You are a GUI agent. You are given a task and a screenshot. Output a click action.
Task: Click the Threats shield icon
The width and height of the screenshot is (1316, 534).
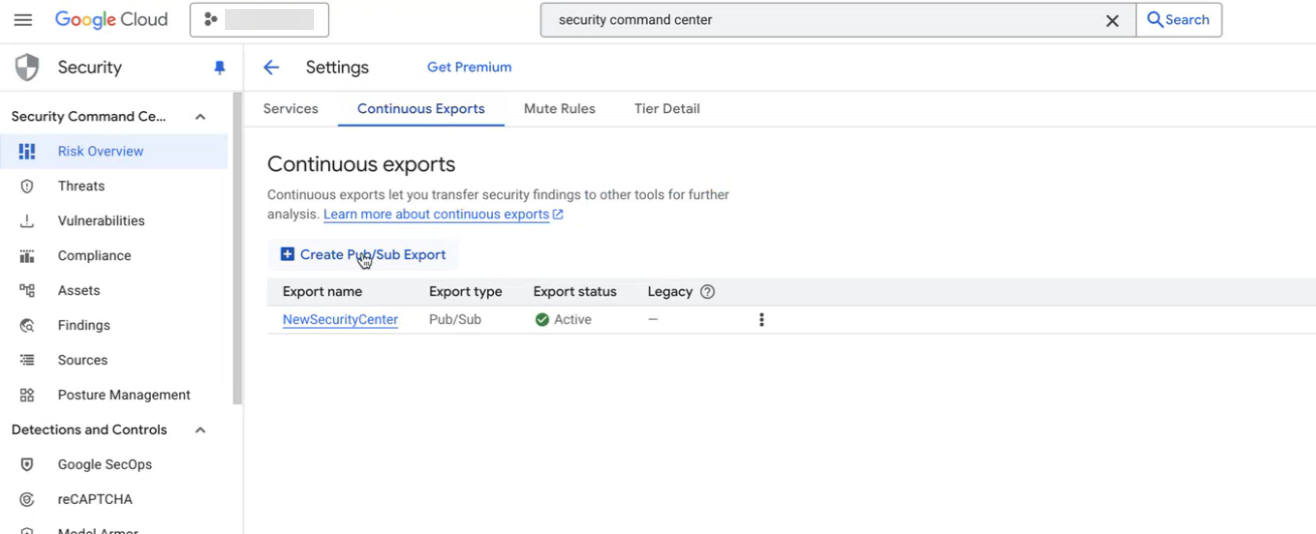coord(27,186)
